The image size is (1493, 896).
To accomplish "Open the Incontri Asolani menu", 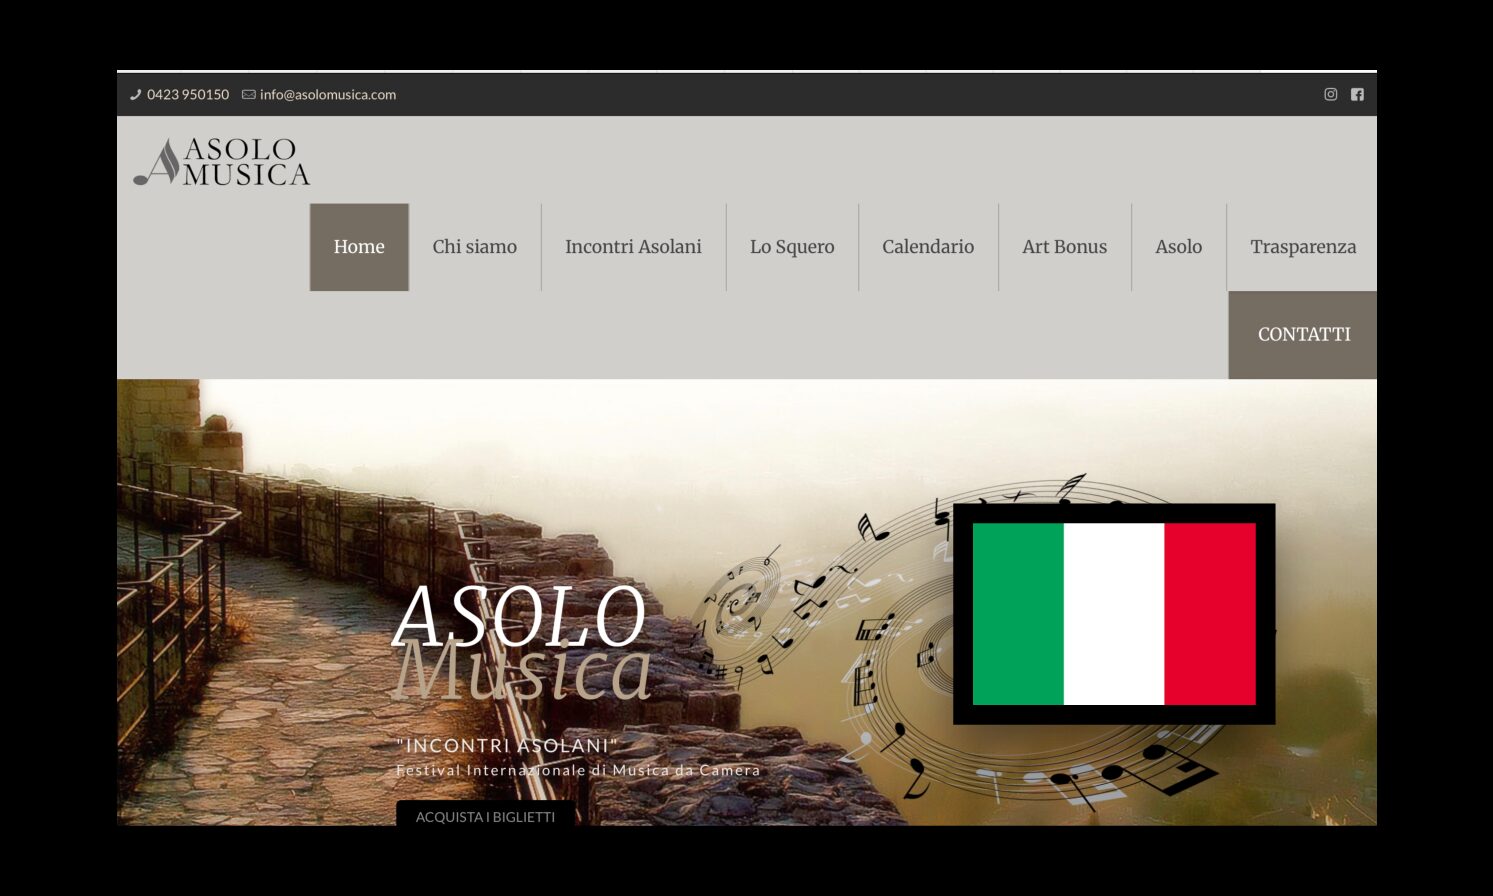I will [x=633, y=247].
